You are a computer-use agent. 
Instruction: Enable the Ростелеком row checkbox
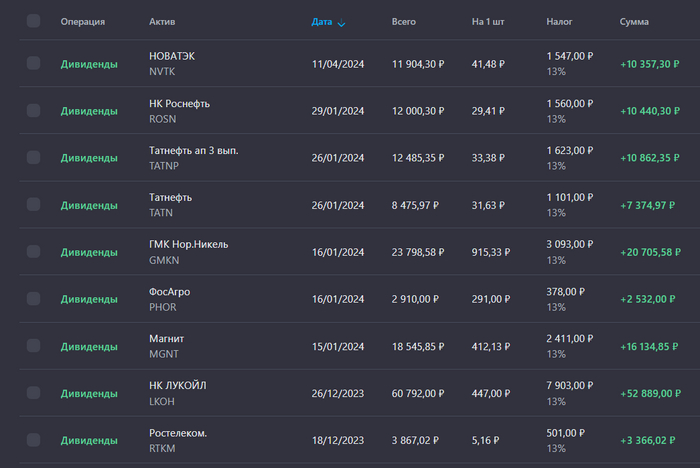tap(34, 440)
